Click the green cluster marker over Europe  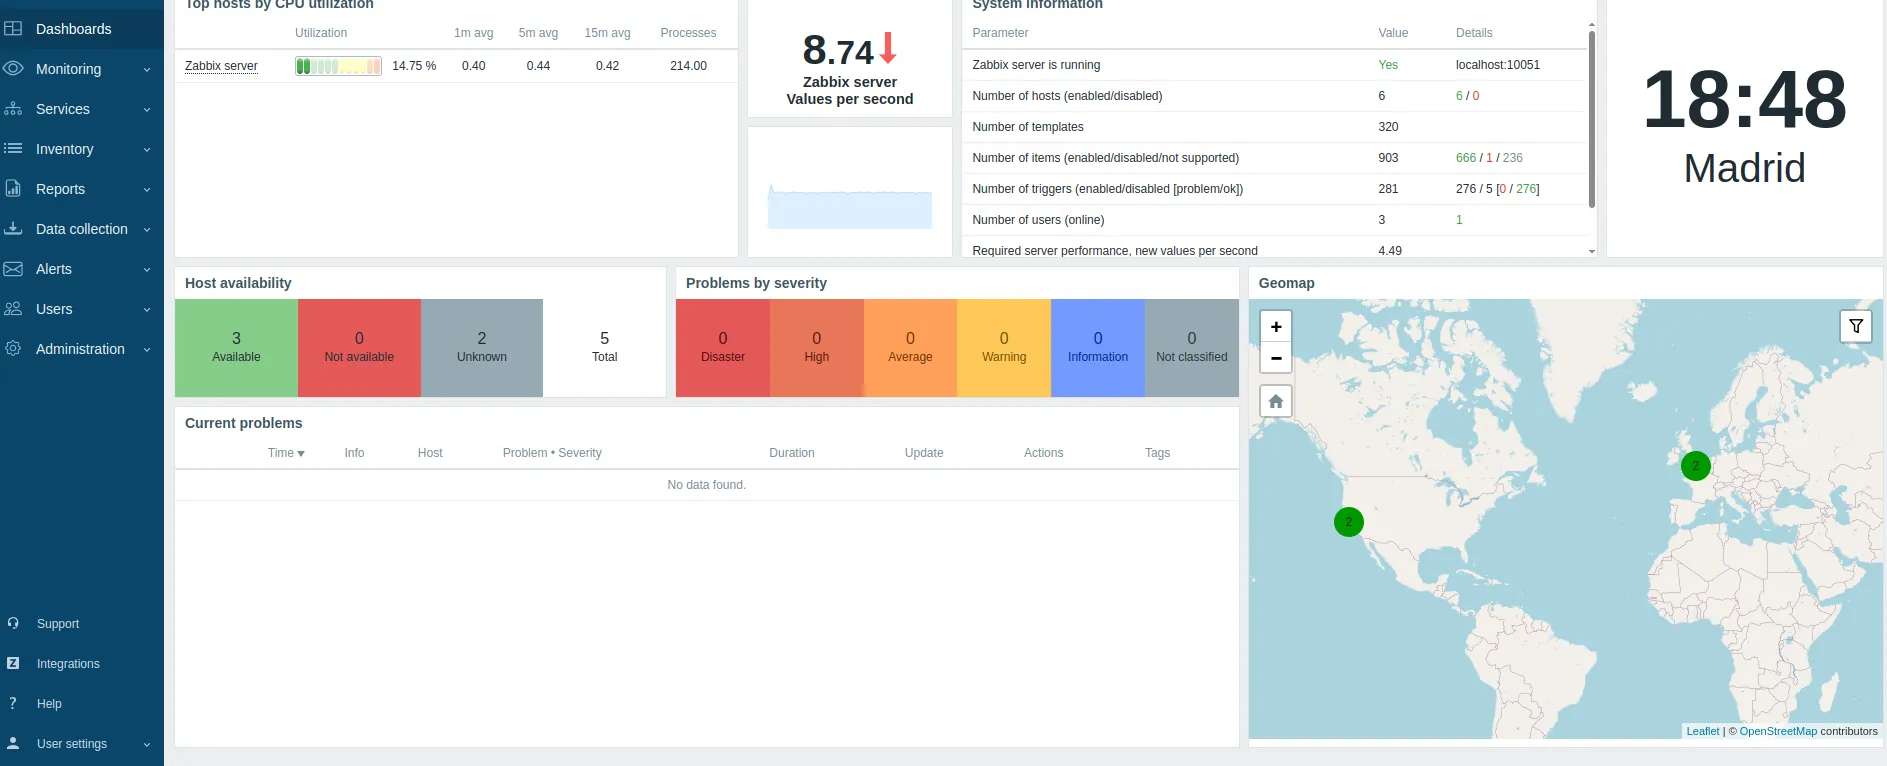point(1696,466)
